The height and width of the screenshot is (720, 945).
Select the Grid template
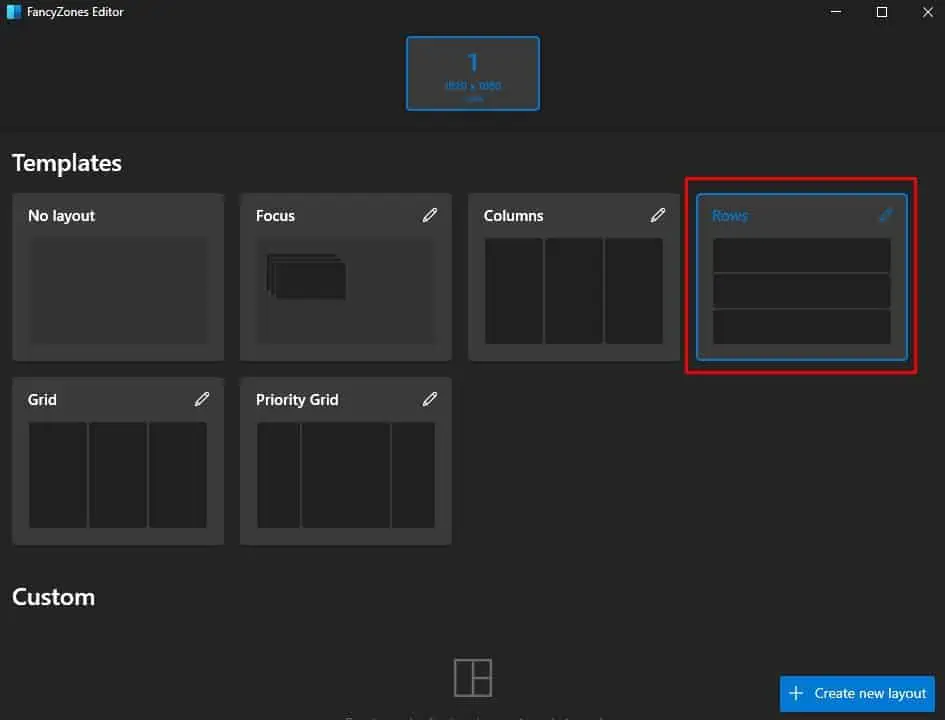pyautogui.click(x=117, y=461)
